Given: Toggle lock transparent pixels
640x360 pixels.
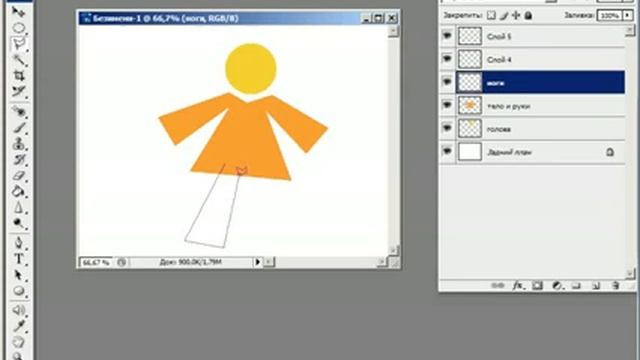Looking at the screenshot, I should (x=491, y=16).
